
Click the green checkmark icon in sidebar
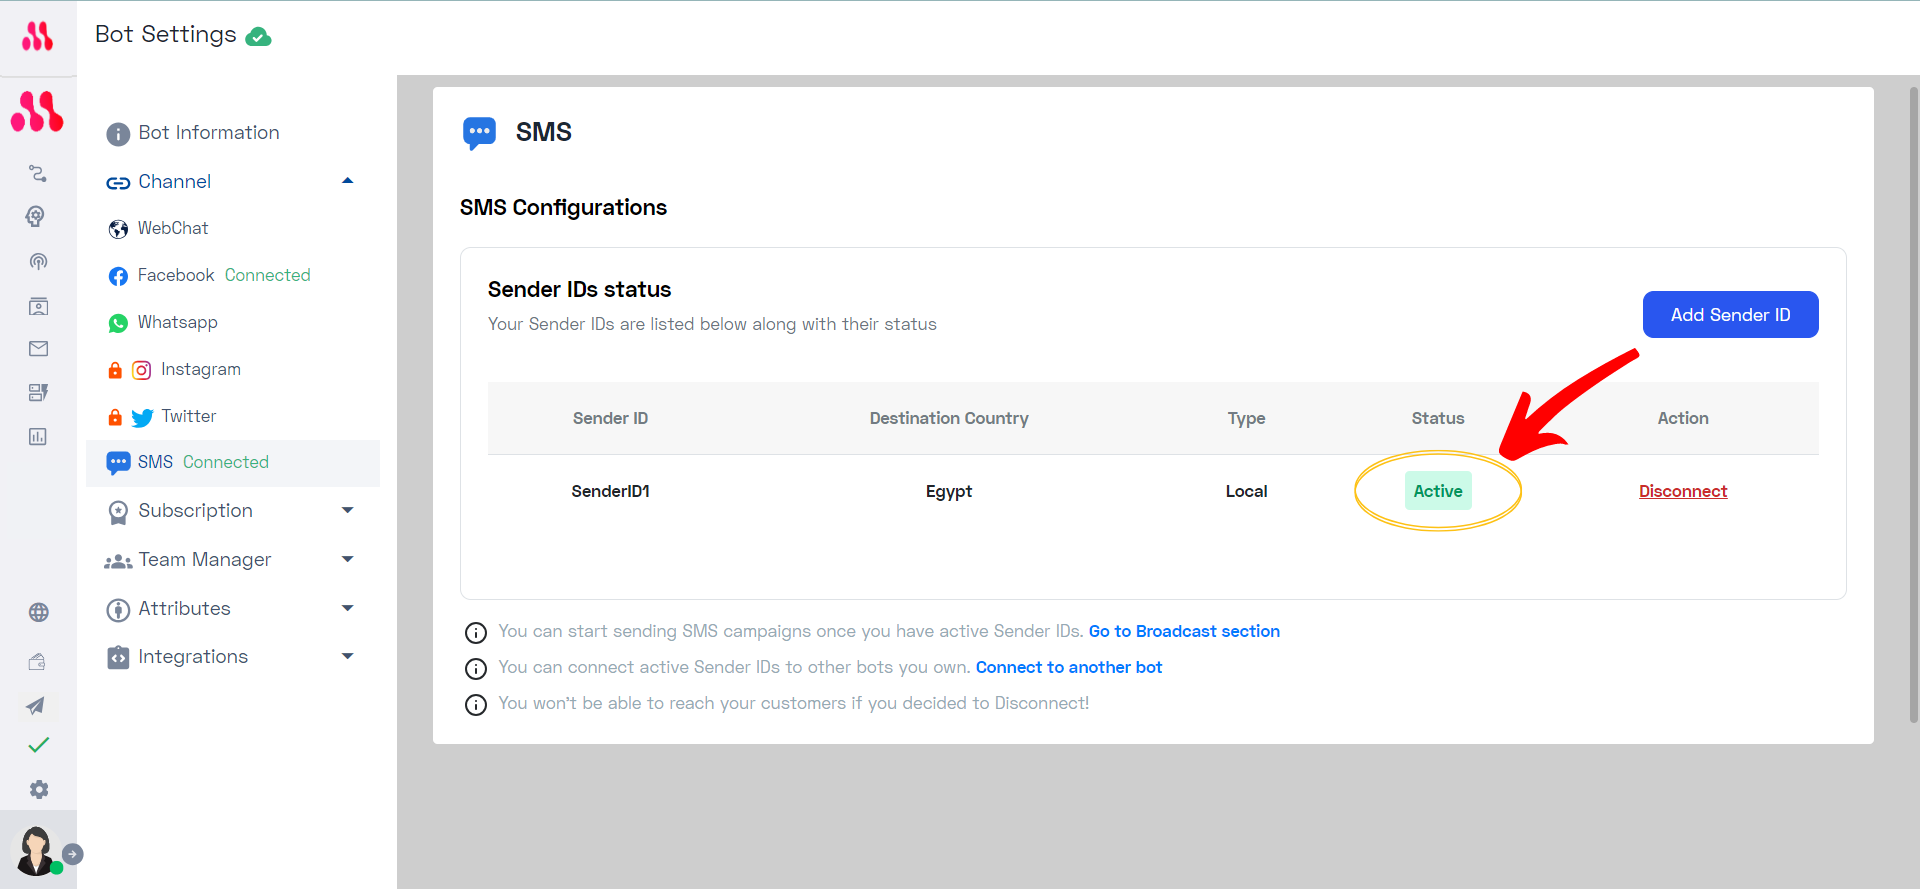[x=38, y=745]
